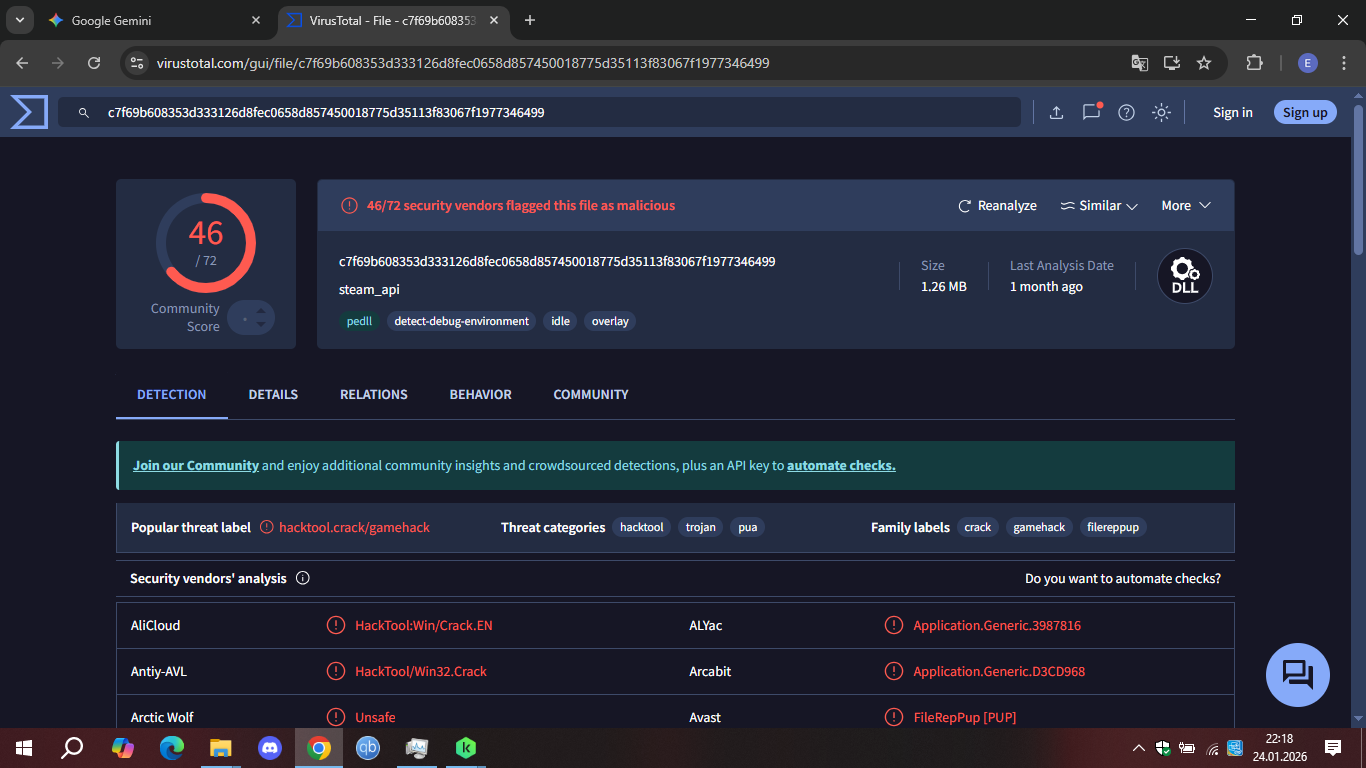Close the Google Gemini tab
Viewport: 1366px width, 768px height.
256,20
